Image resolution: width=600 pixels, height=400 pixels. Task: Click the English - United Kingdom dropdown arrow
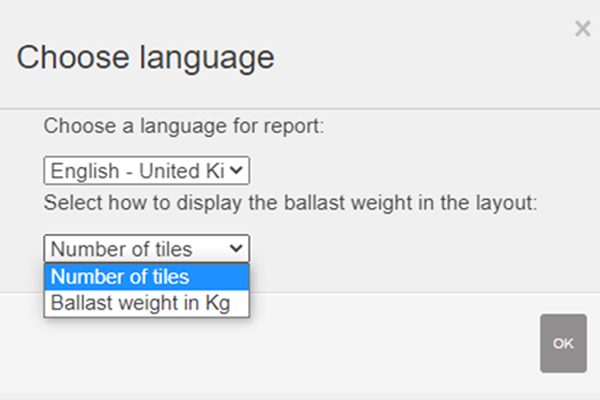(237, 171)
